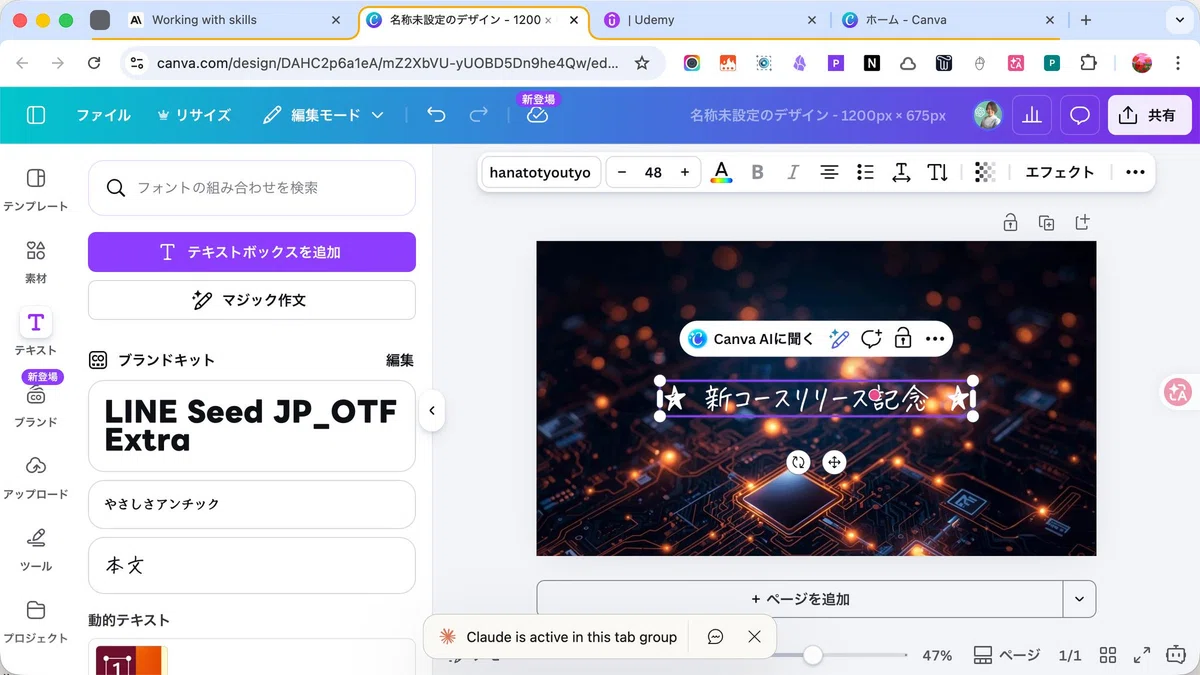Open the ブランド sidebar panel
This screenshot has width=1200, height=675.
pyautogui.click(x=36, y=405)
